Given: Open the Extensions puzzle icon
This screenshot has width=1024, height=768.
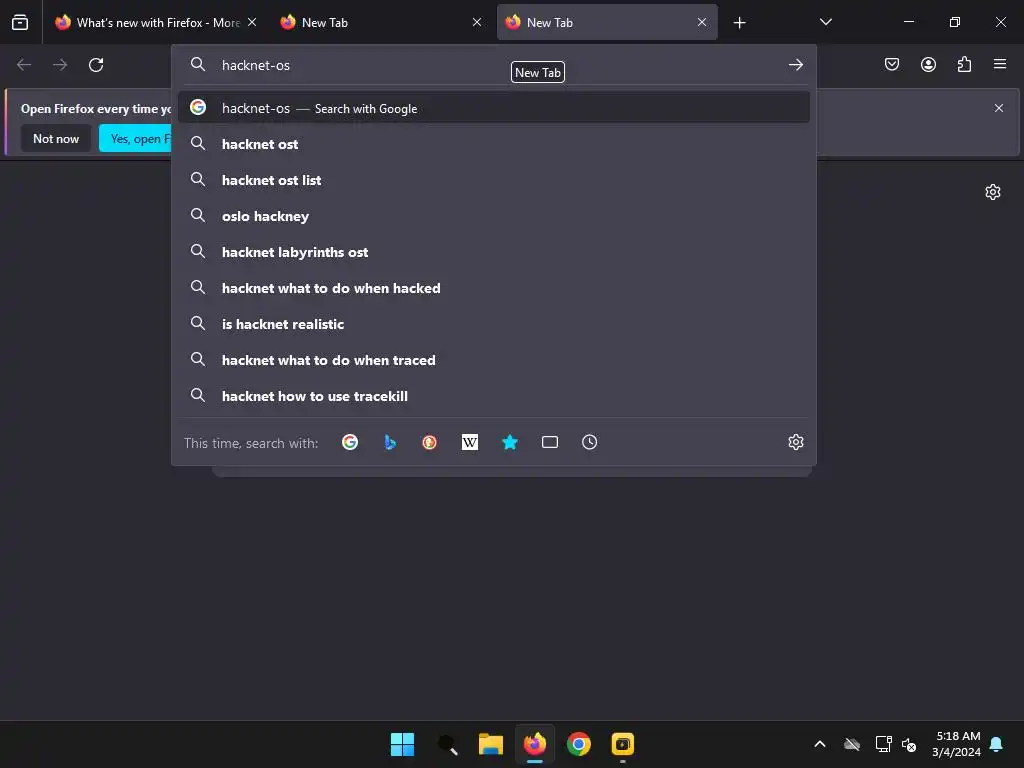Looking at the screenshot, I should click(x=964, y=64).
